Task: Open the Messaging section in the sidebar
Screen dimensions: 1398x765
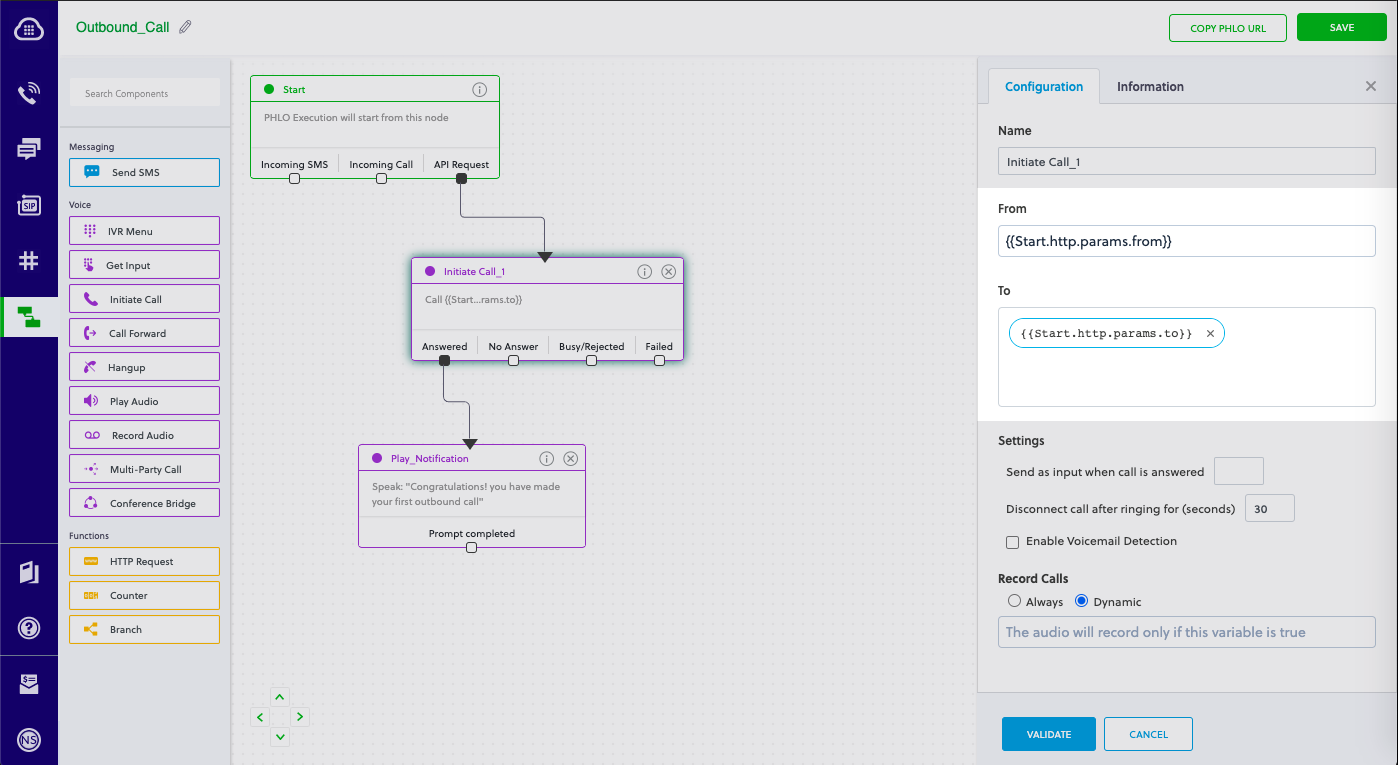Action: [29, 149]
